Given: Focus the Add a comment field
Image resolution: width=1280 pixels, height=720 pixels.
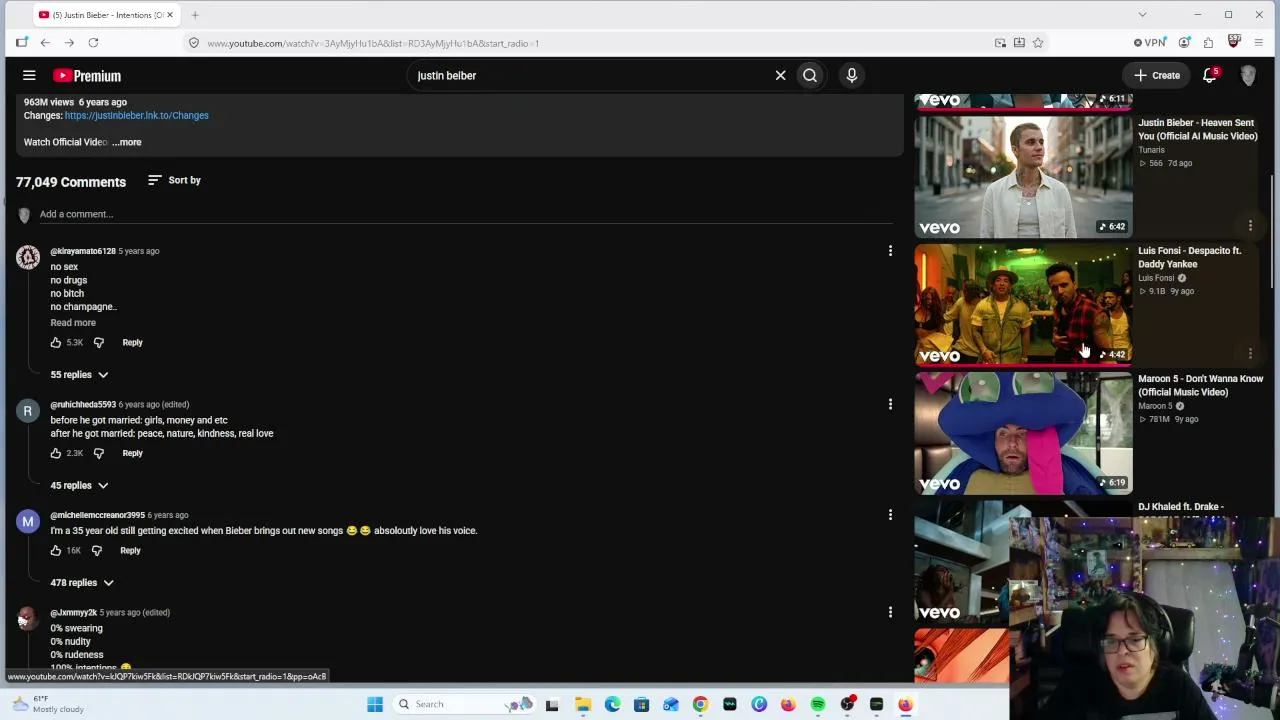Looking at the screenshot, I should [466, 214].
